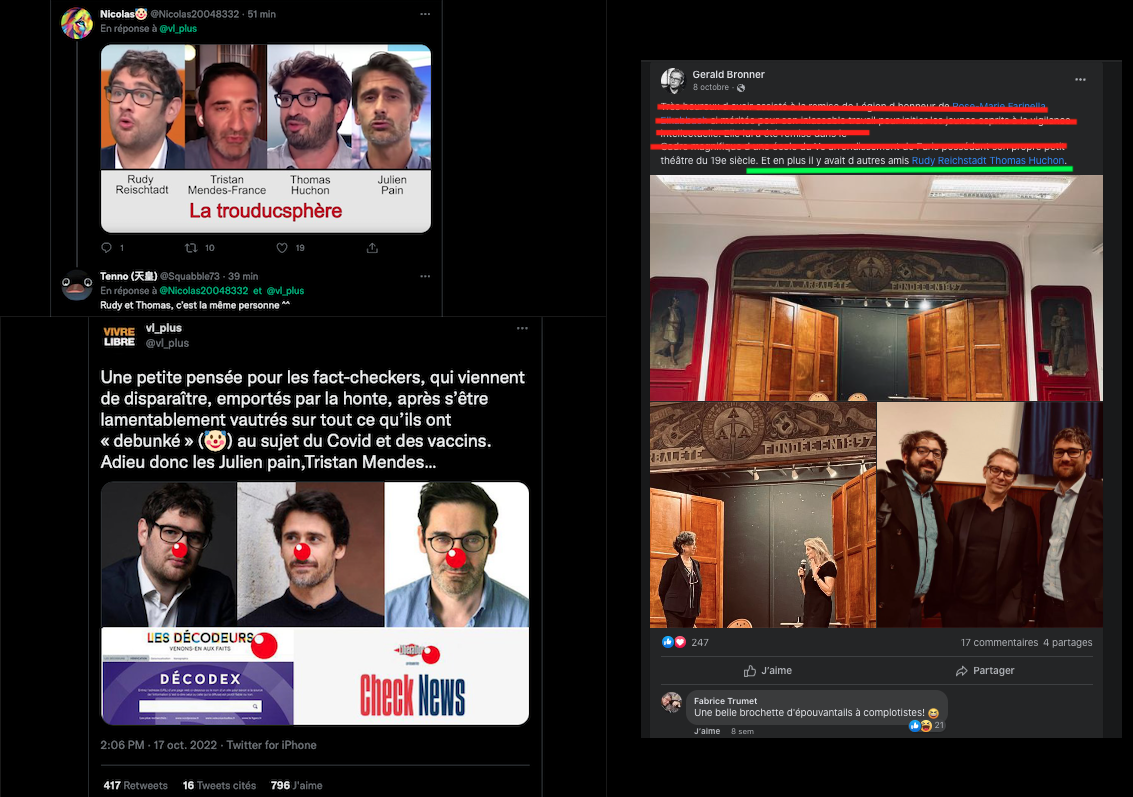Open the three-dot menu on Gerald Bronner's post
This screenshot has width=1133, height=797.
(1080, 79)
